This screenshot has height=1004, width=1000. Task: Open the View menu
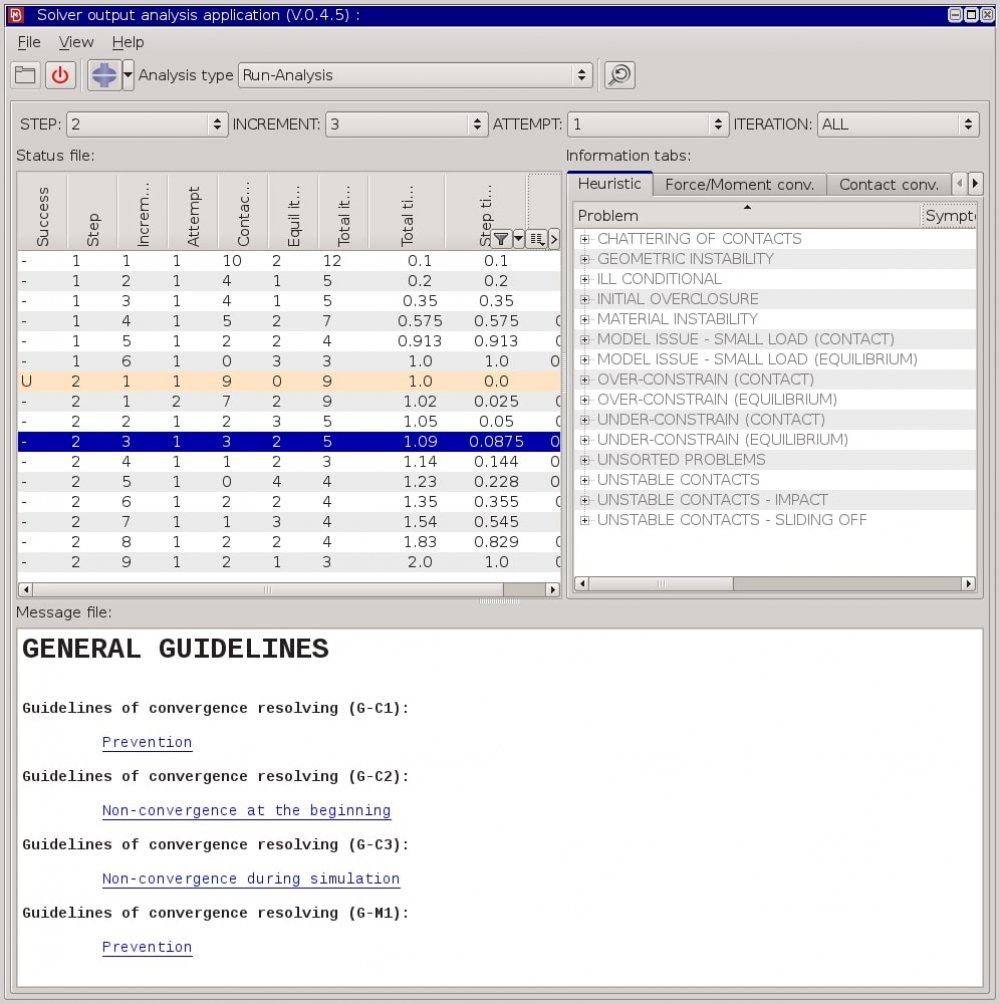(x=76, y=42)
